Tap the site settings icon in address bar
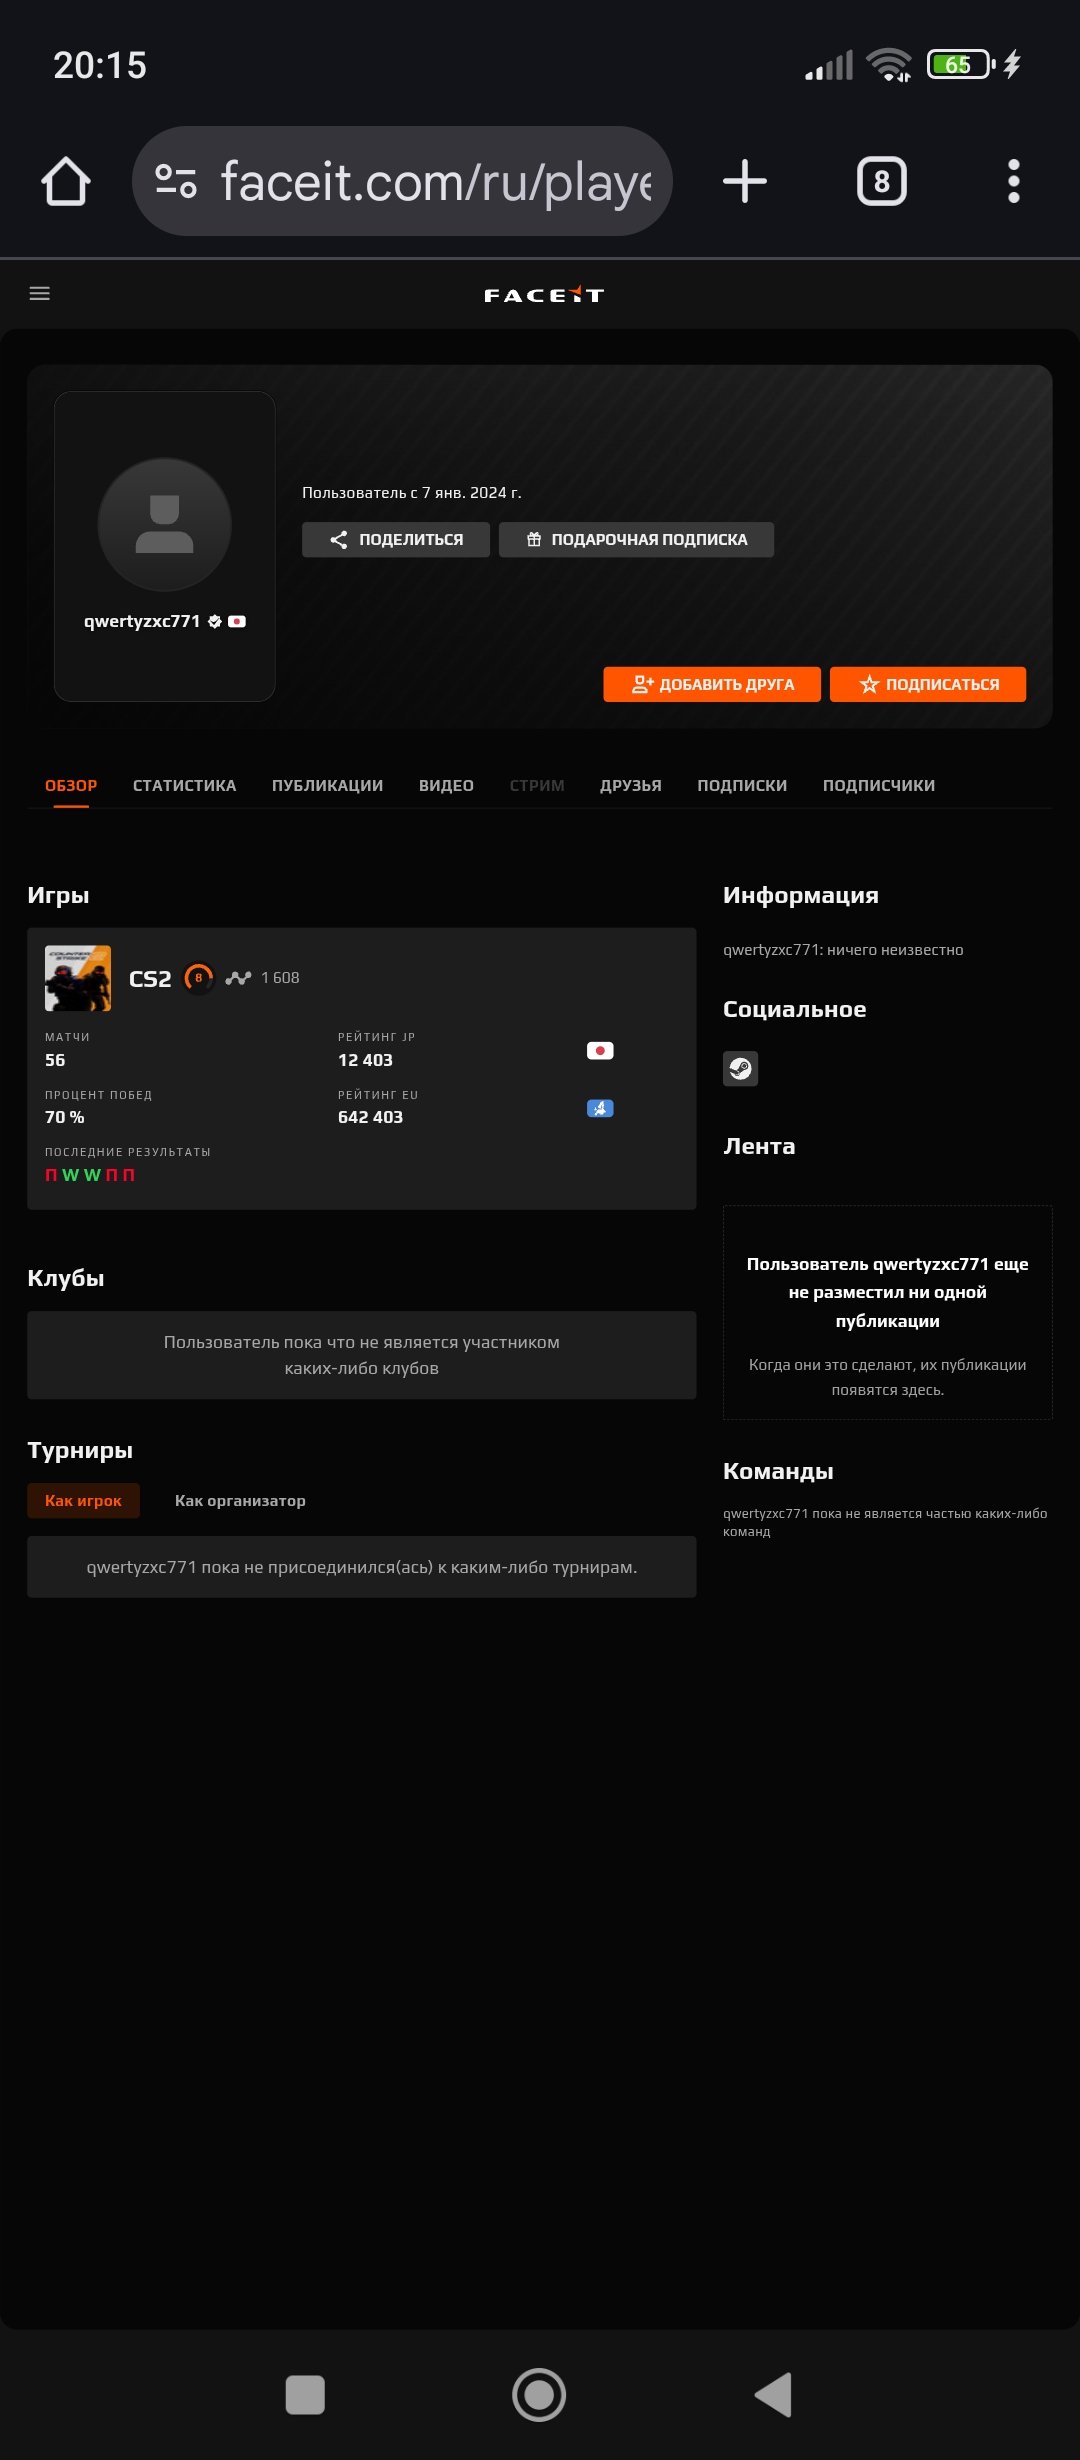 tap(176, 181)
